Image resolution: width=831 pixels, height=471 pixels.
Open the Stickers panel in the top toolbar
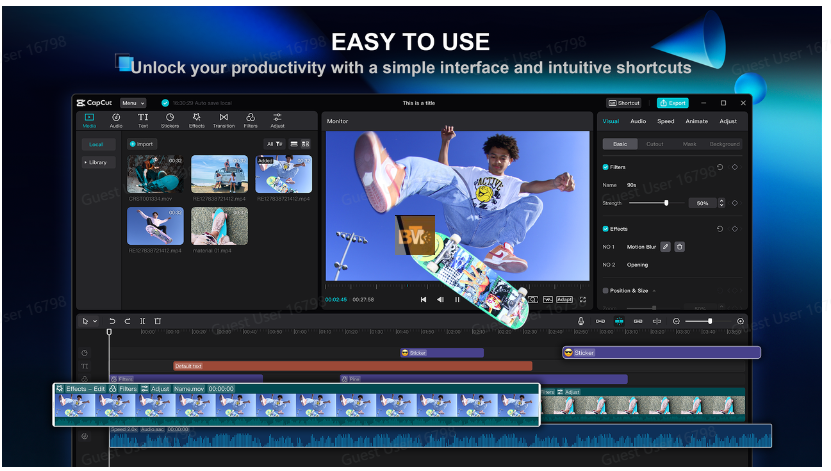coord(169,120)
